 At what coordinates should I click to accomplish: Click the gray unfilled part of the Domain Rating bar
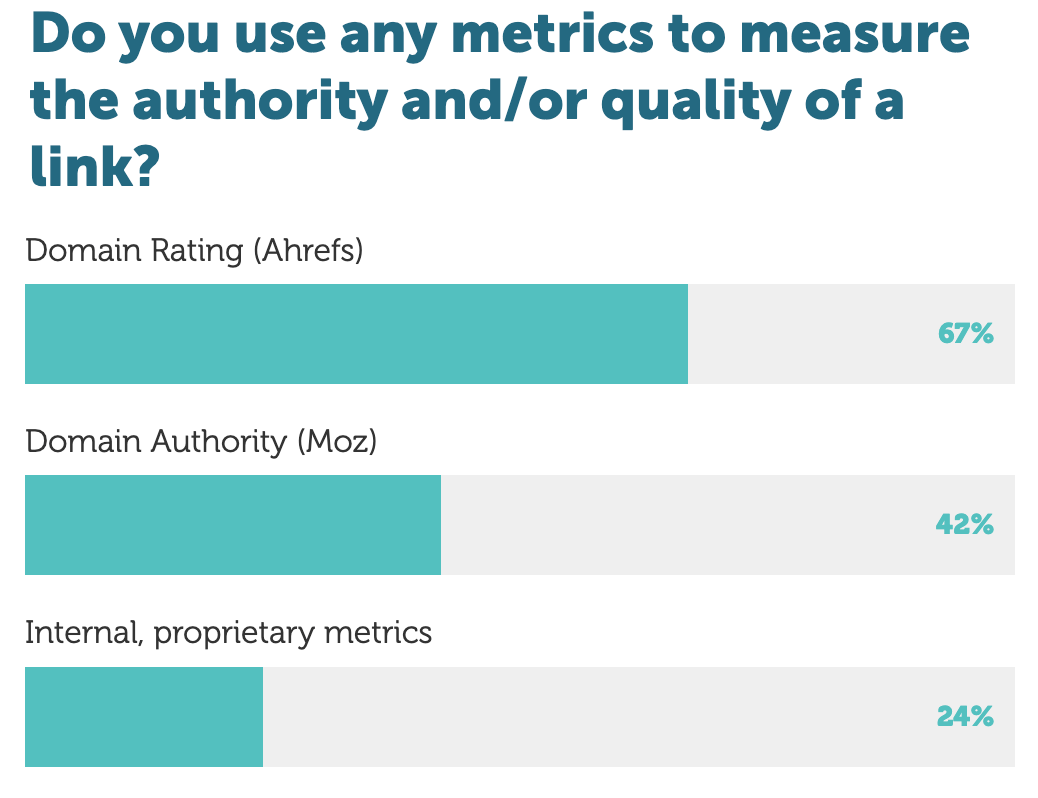(x=810, y=334)
